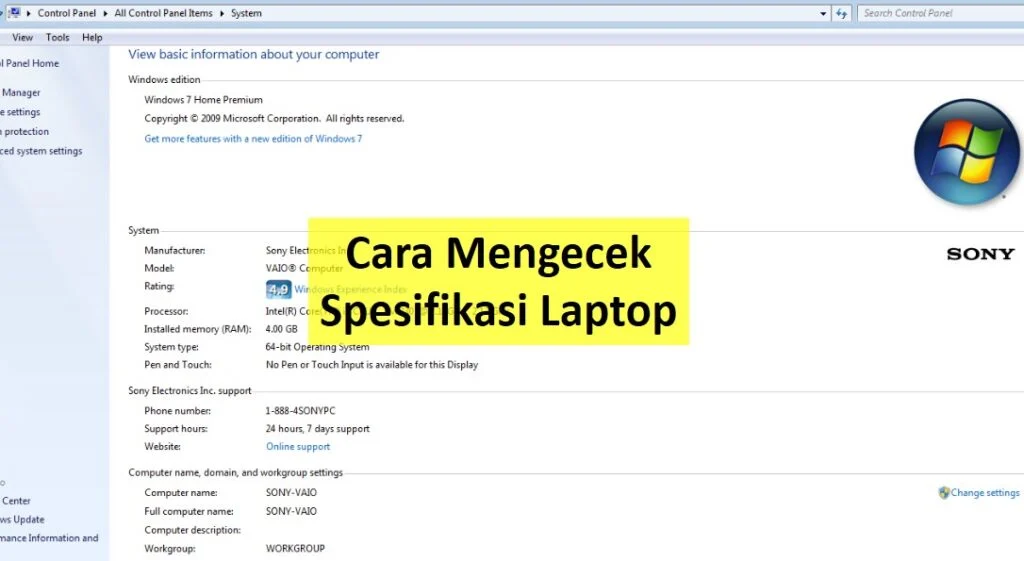Image resolution: width=1024 pixels, height=561 pixels.
Task: Open Control Panel Home link
Action: [x=29, y=63]
